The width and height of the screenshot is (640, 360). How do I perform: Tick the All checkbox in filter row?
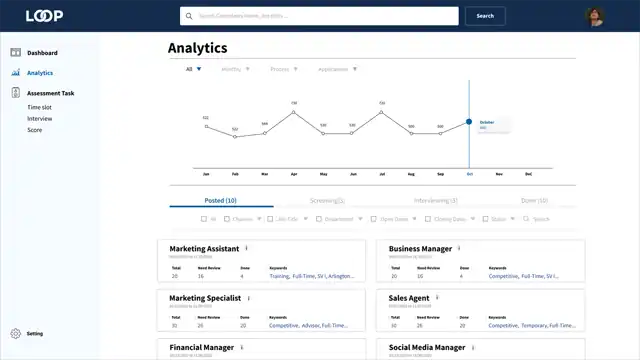pyautogui.click(x=204, y=219)
